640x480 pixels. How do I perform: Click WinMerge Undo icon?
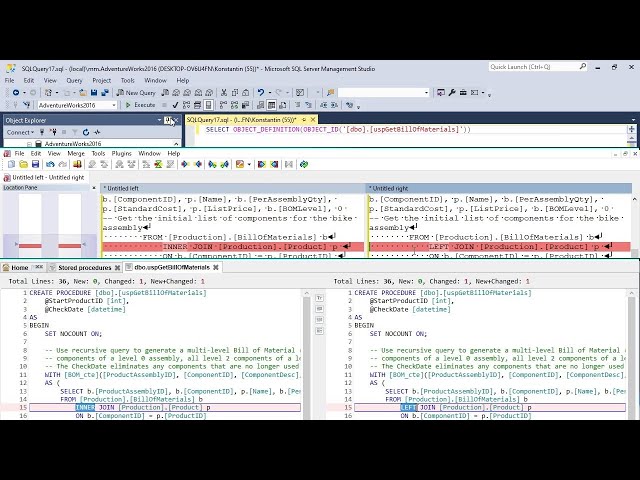click(50, 164)
